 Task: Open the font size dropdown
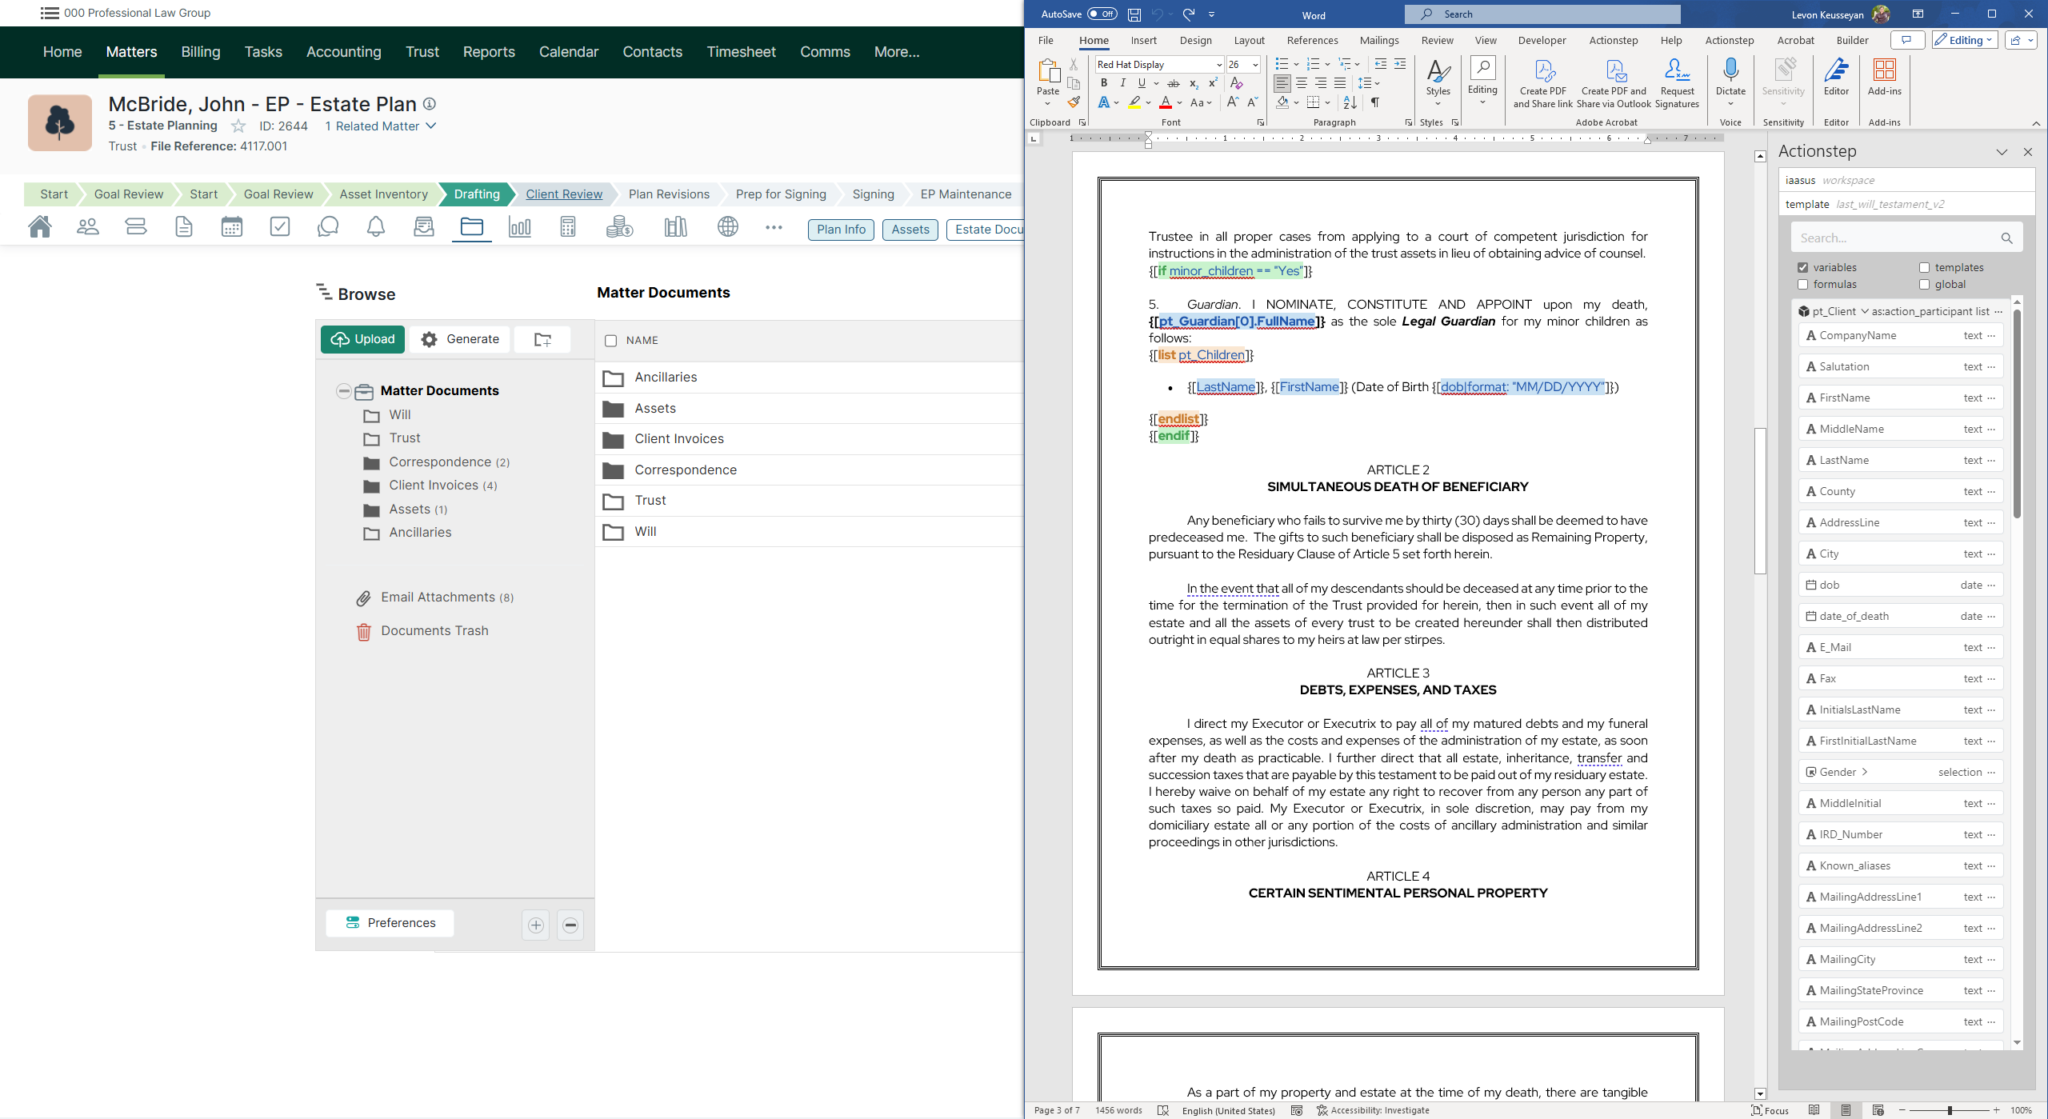pos(1255,64)
